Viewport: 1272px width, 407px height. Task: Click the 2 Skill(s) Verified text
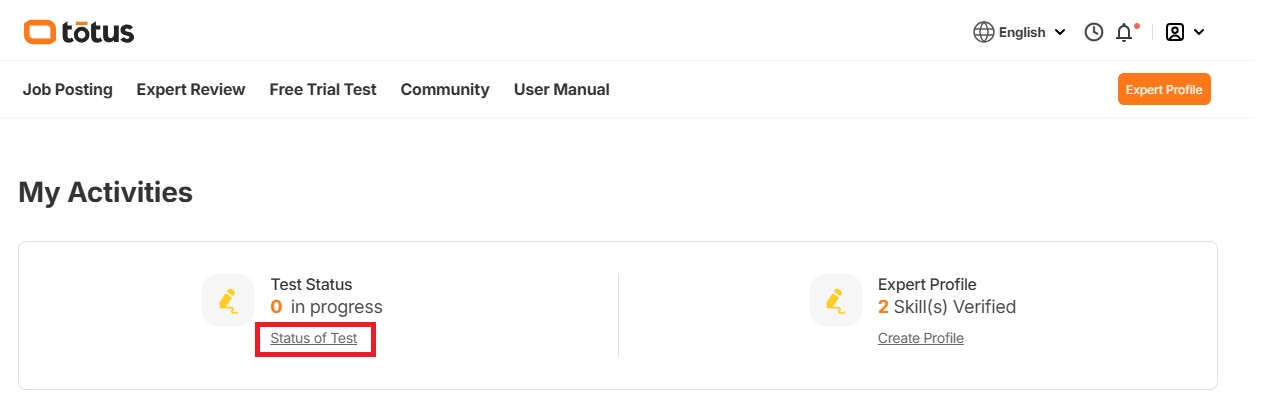point(947,307)
